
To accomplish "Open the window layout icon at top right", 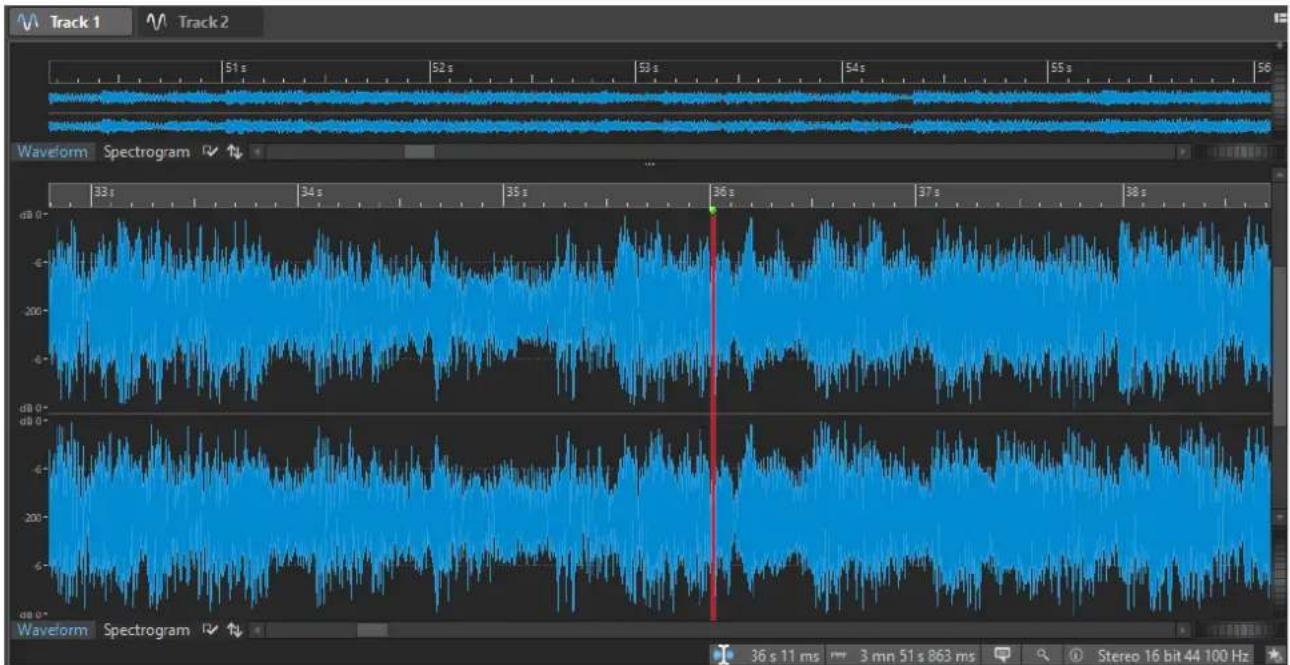I will 1279,19.
